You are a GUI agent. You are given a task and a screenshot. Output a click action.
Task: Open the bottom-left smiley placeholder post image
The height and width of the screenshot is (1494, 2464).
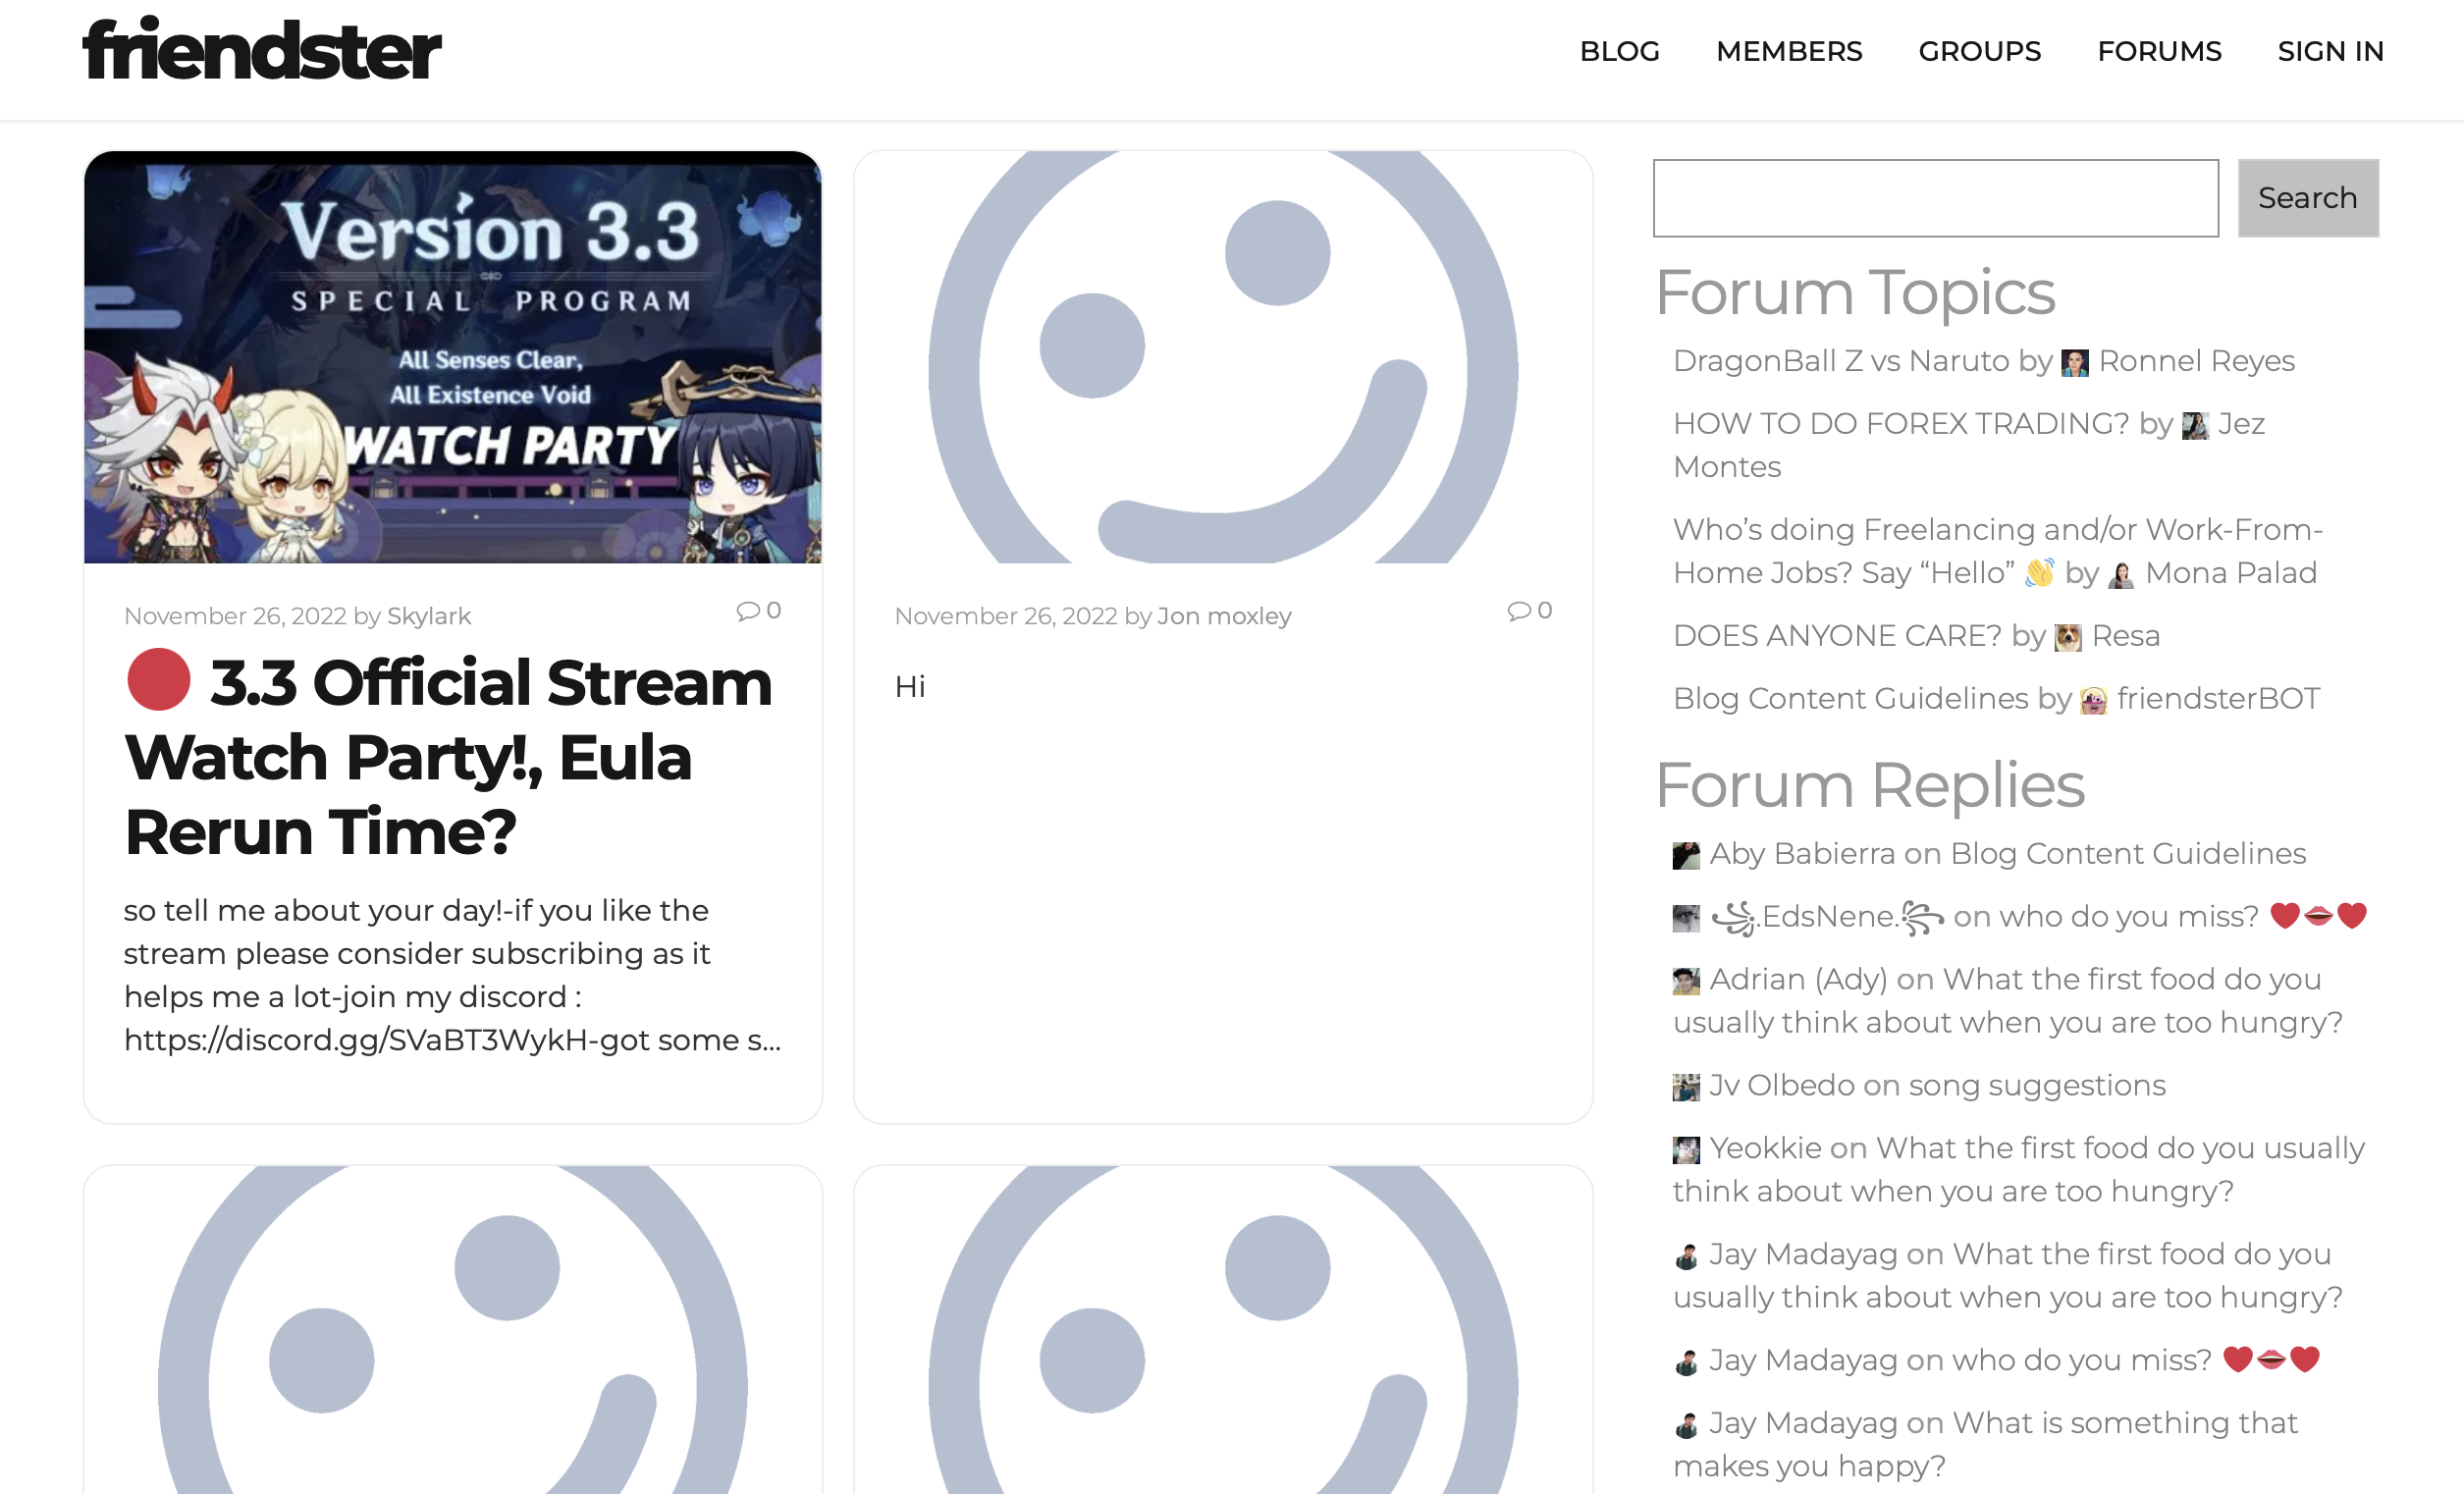pos(453,1329)
